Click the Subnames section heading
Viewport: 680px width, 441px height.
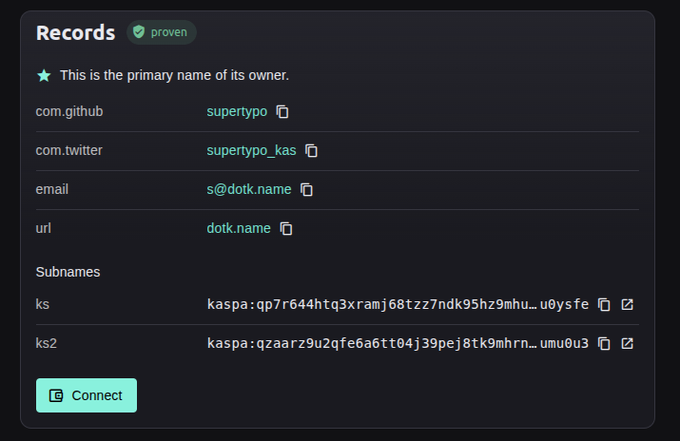[x=68, y=272]
